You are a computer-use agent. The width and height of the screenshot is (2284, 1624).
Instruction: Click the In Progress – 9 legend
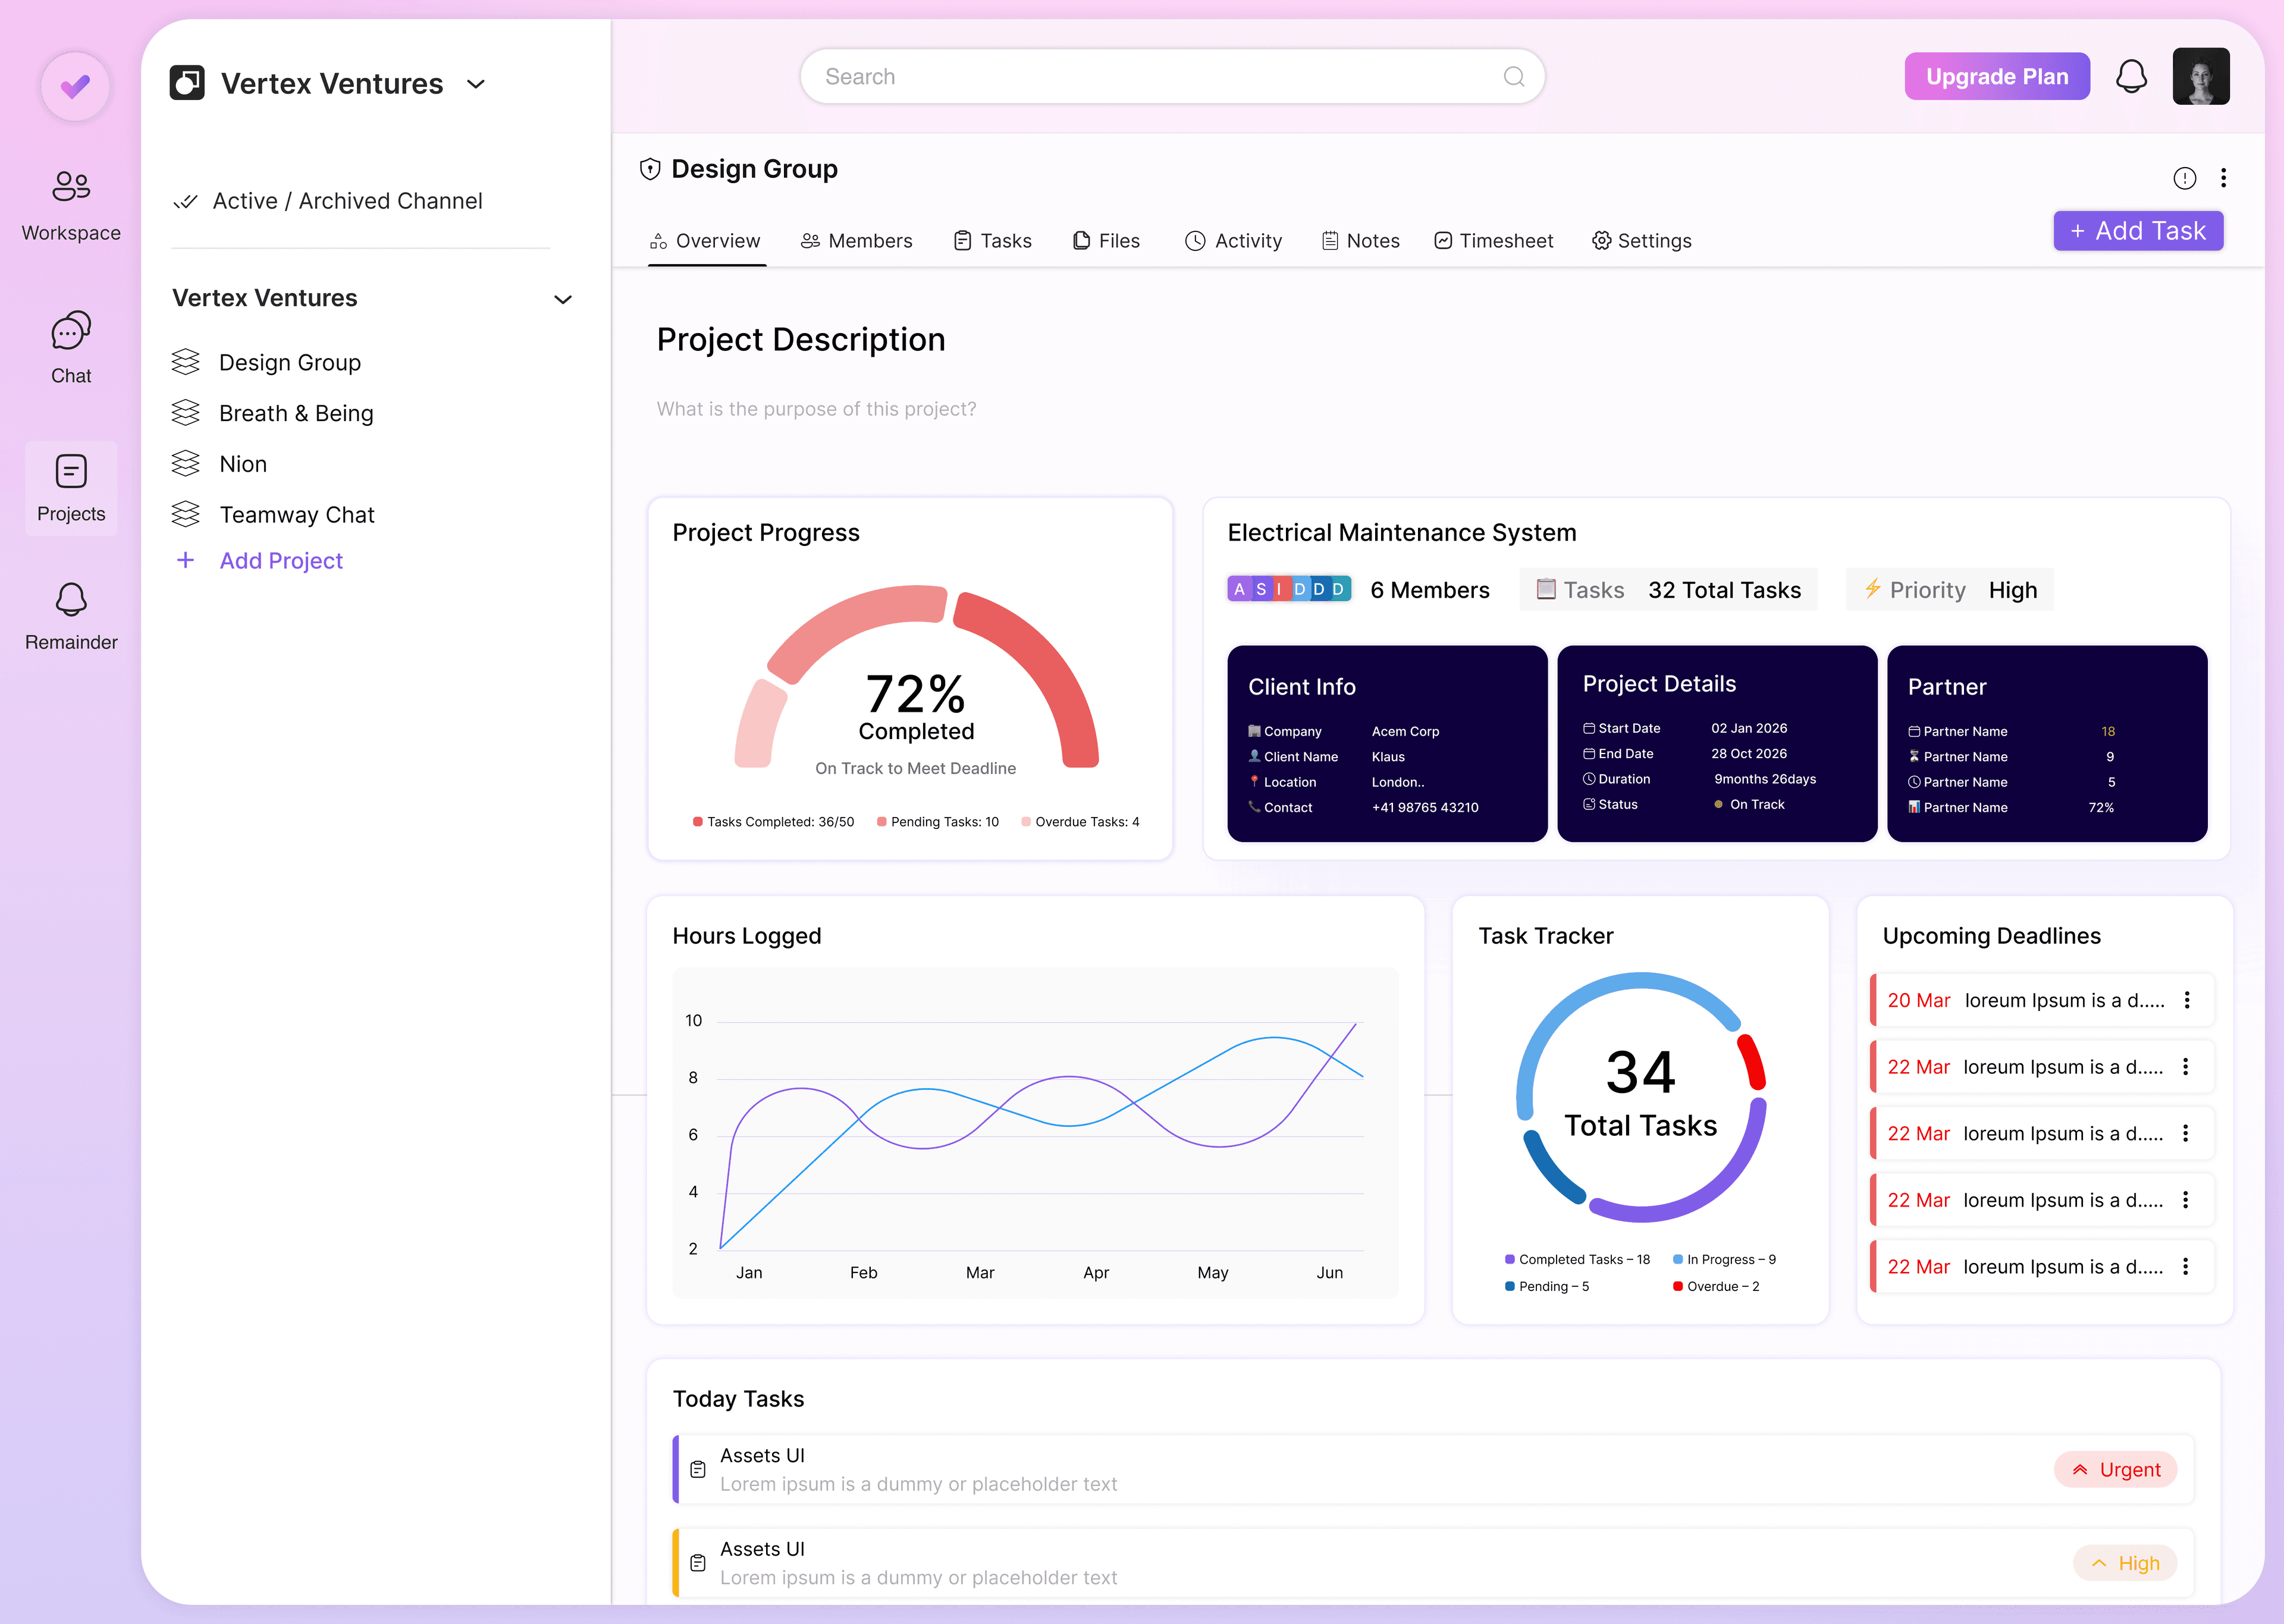[x=1724, y=1259]
